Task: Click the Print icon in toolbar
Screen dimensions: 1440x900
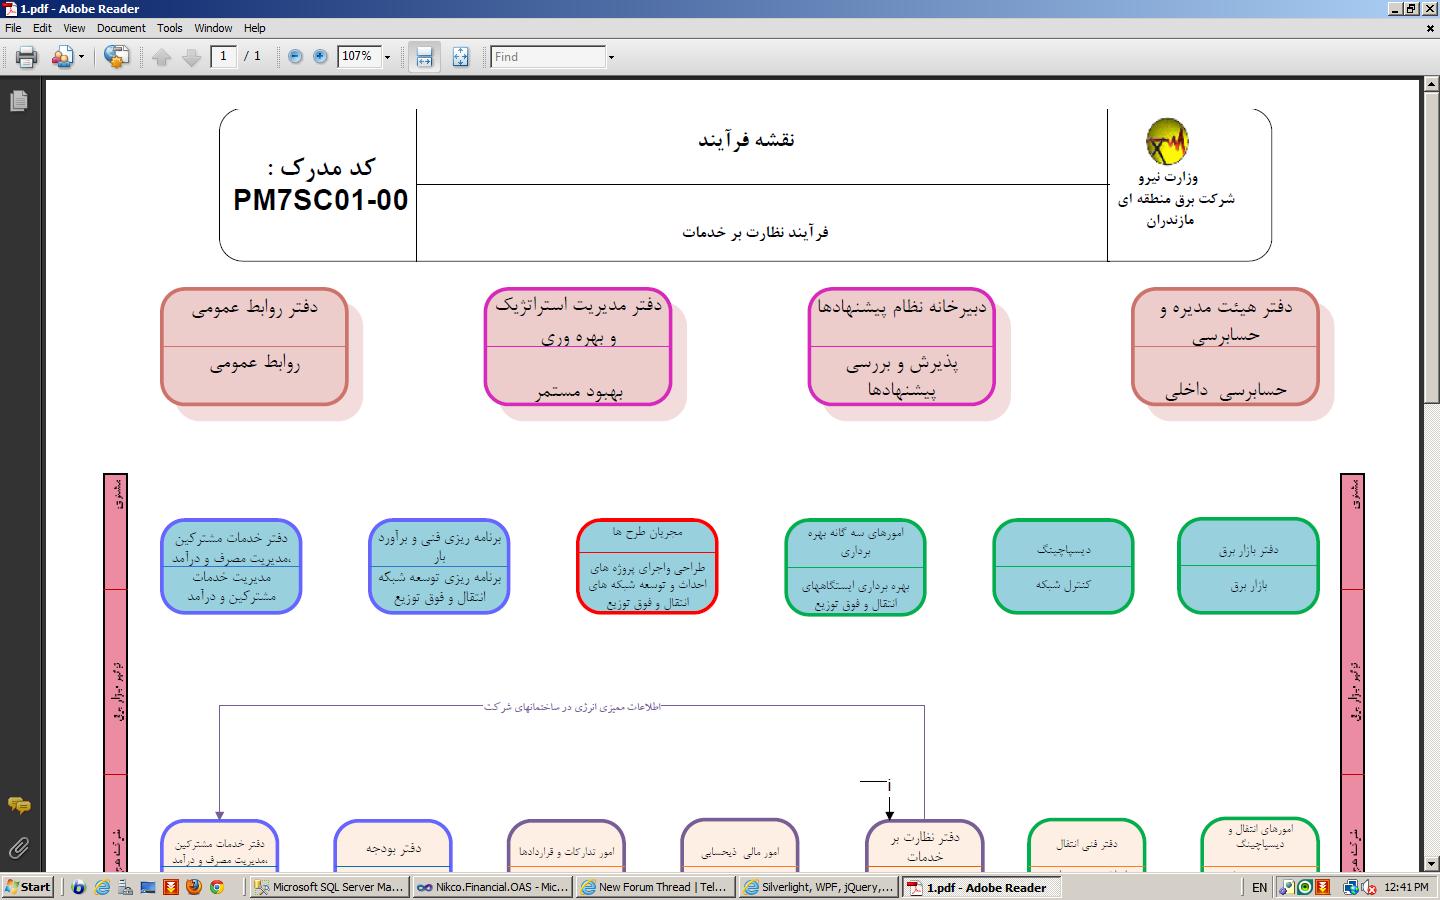Action: tap(27, 57)
